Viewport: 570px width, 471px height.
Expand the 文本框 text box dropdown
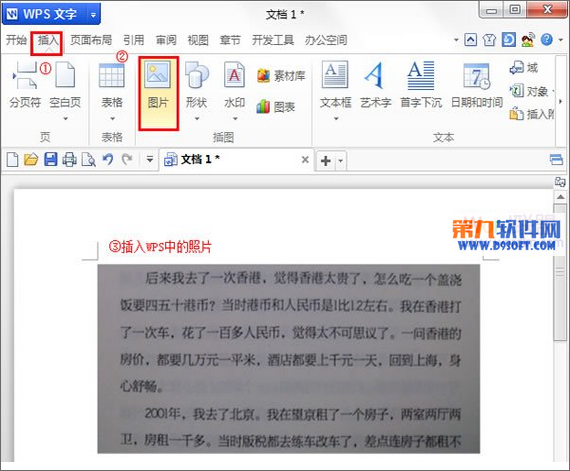tap(336, 118)
